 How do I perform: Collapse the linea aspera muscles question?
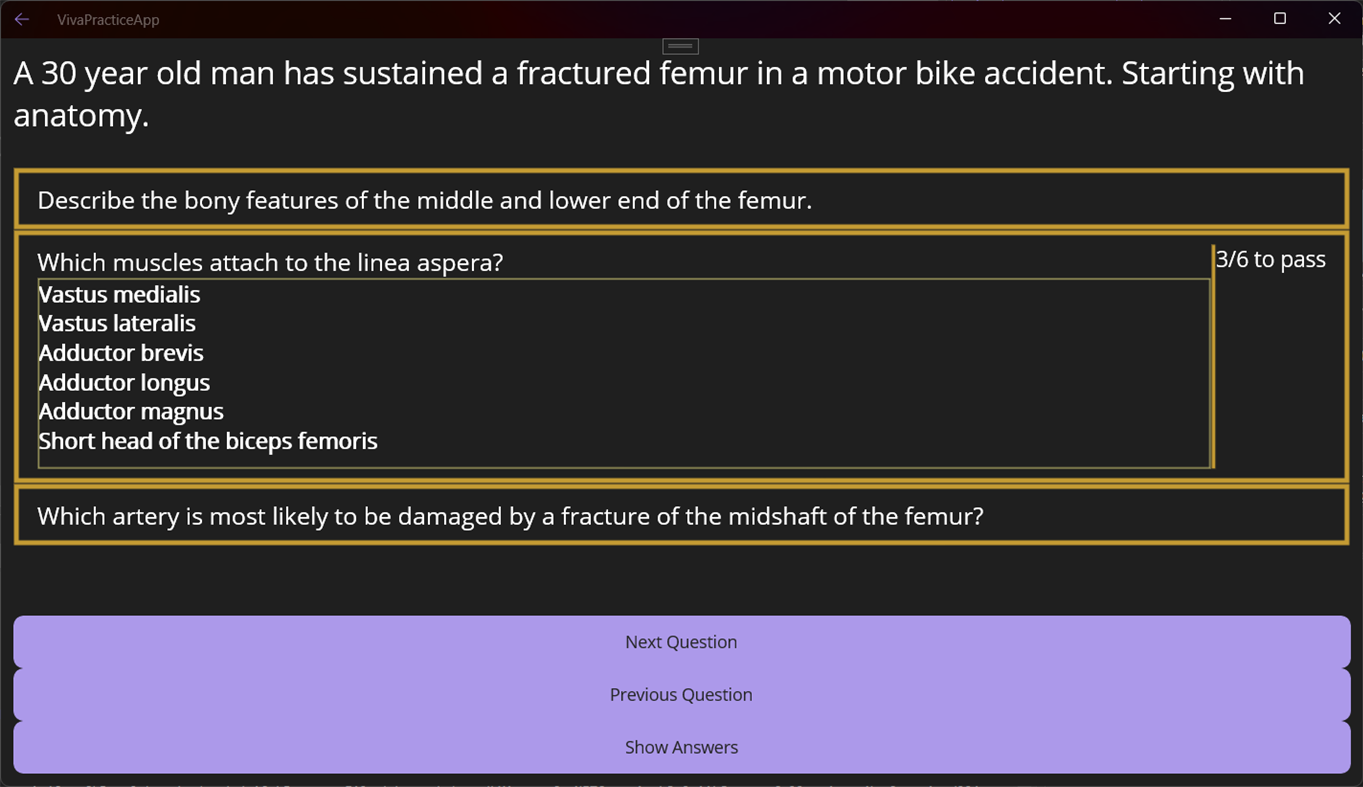[x=270, y=262]
